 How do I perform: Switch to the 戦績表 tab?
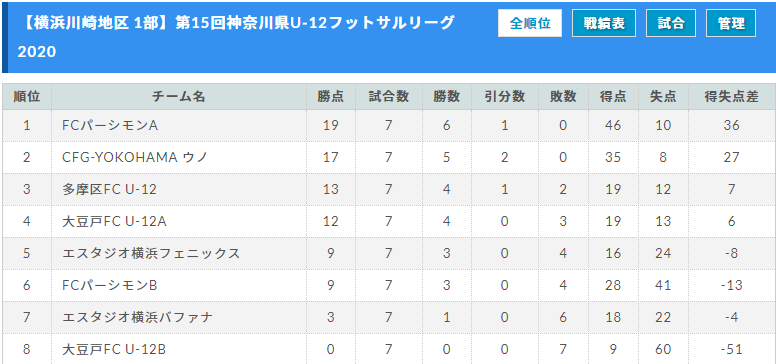click(604, 23)
